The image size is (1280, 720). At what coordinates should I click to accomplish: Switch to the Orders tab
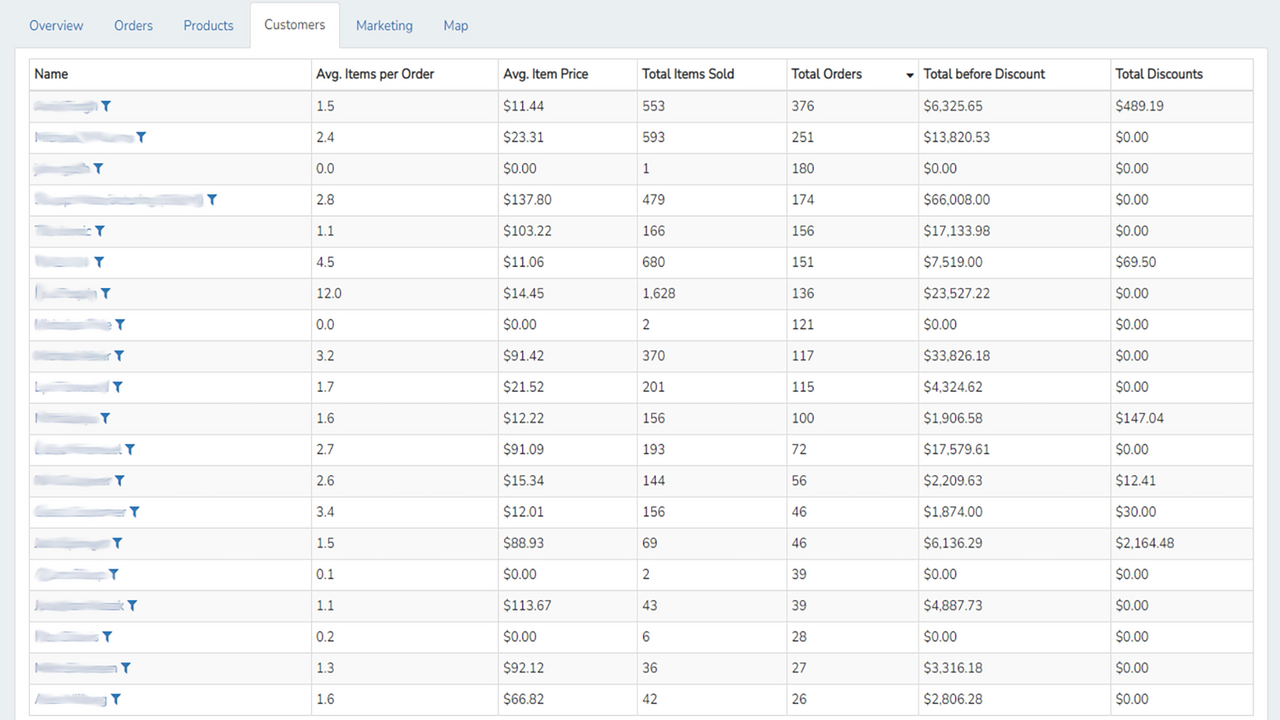[x=133, y=26]
